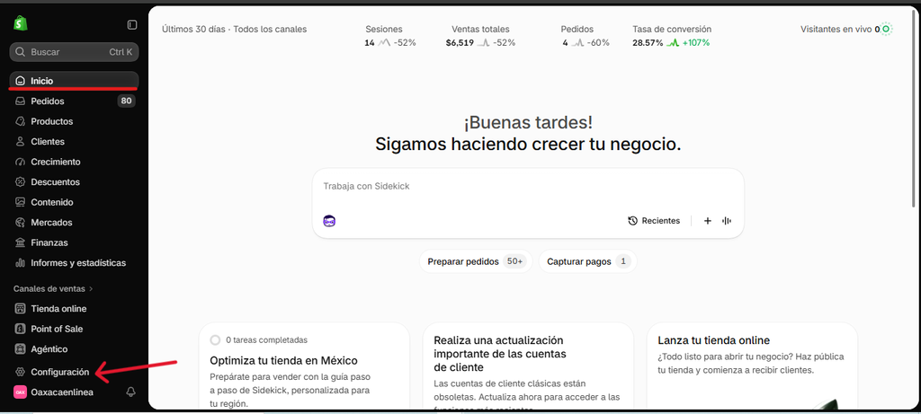Go to Contenido section

(x=74, y=202)
